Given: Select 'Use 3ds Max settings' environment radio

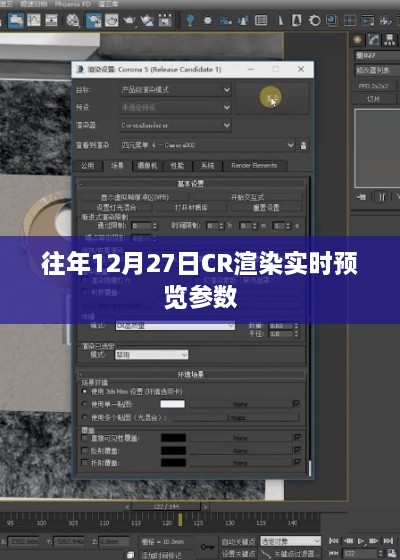Looking at the screenshot, I should click(x=85, y=391).
